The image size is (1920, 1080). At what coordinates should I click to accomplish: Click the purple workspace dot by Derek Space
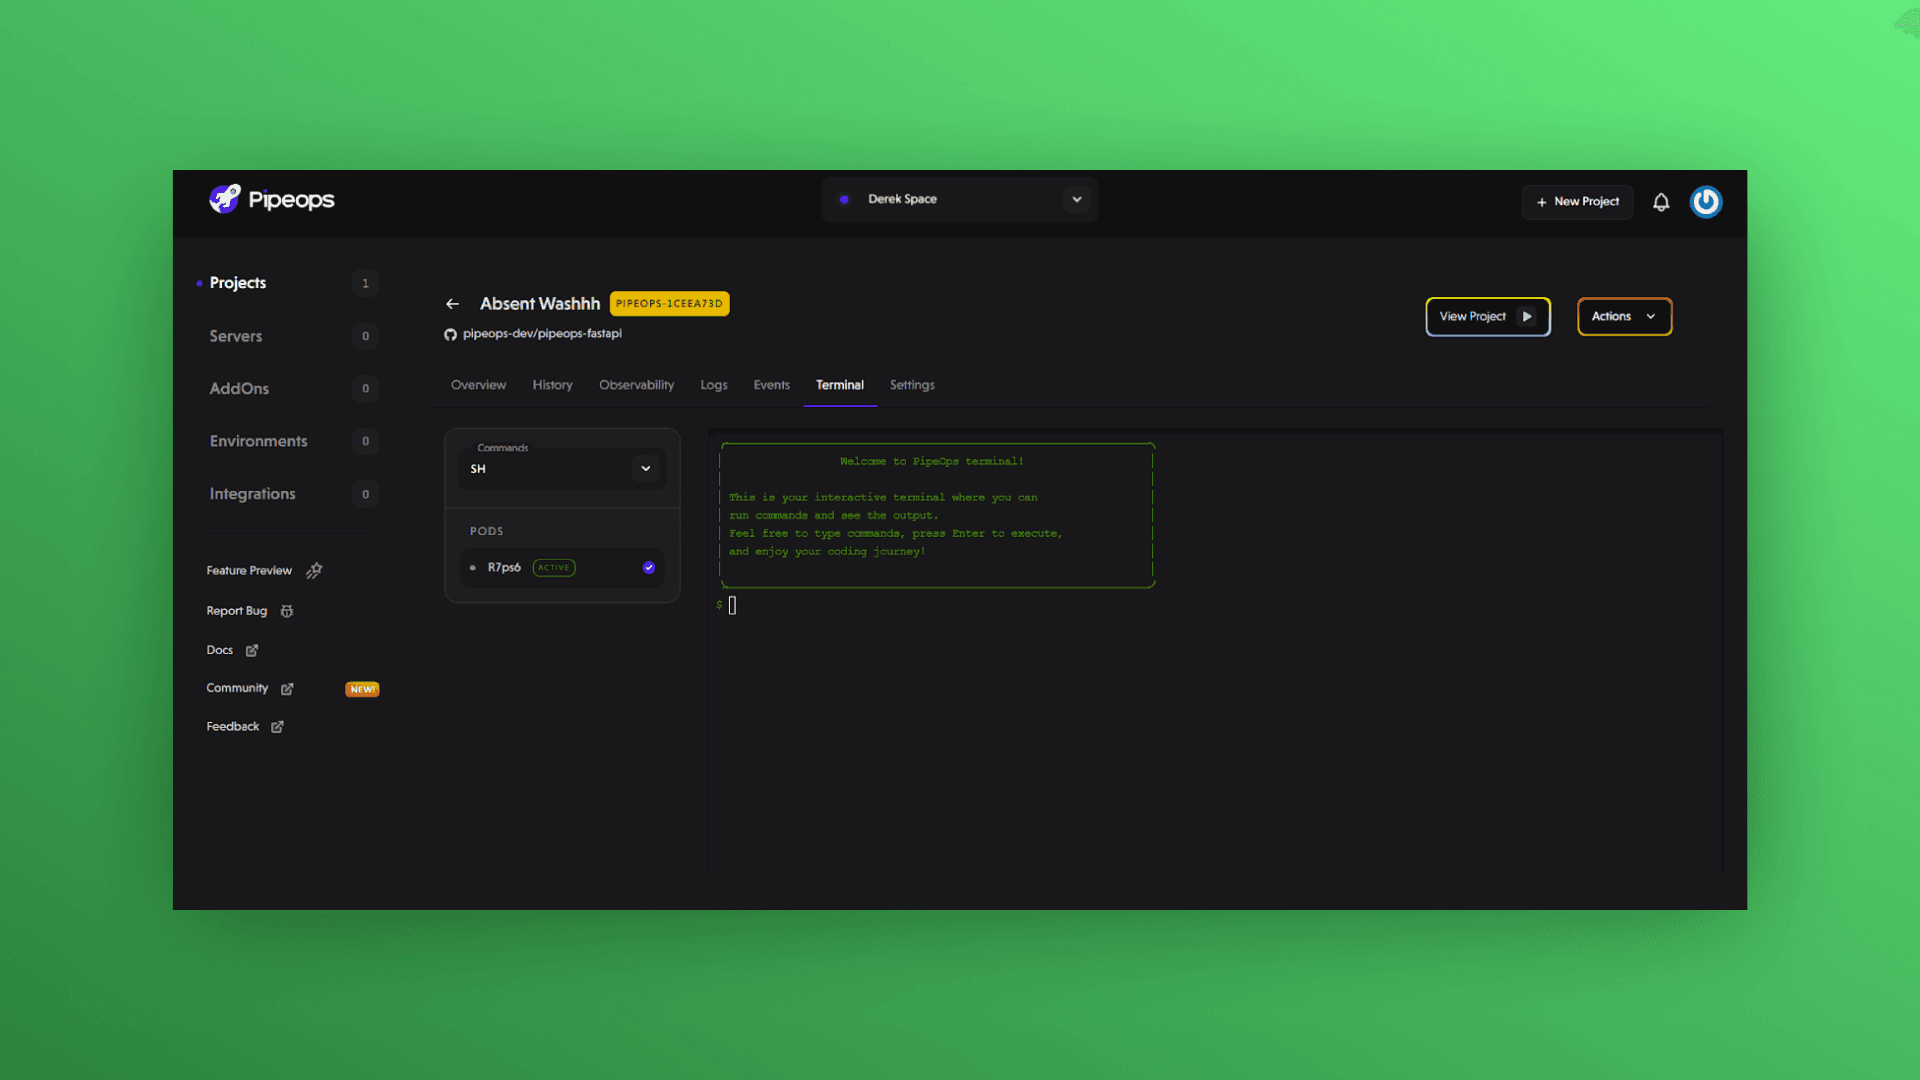tap(845, 200)
